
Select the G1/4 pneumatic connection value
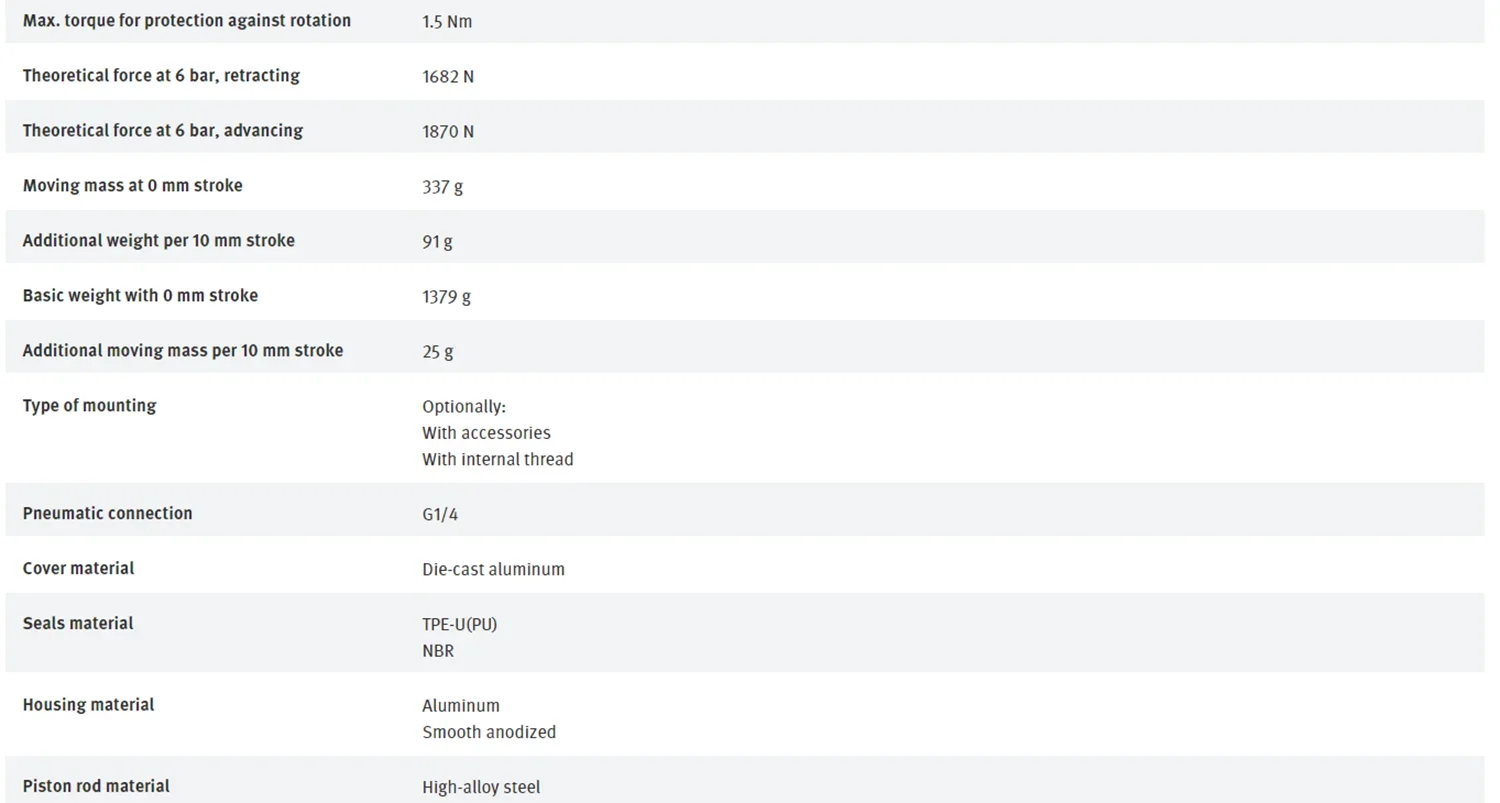point(439,515)
